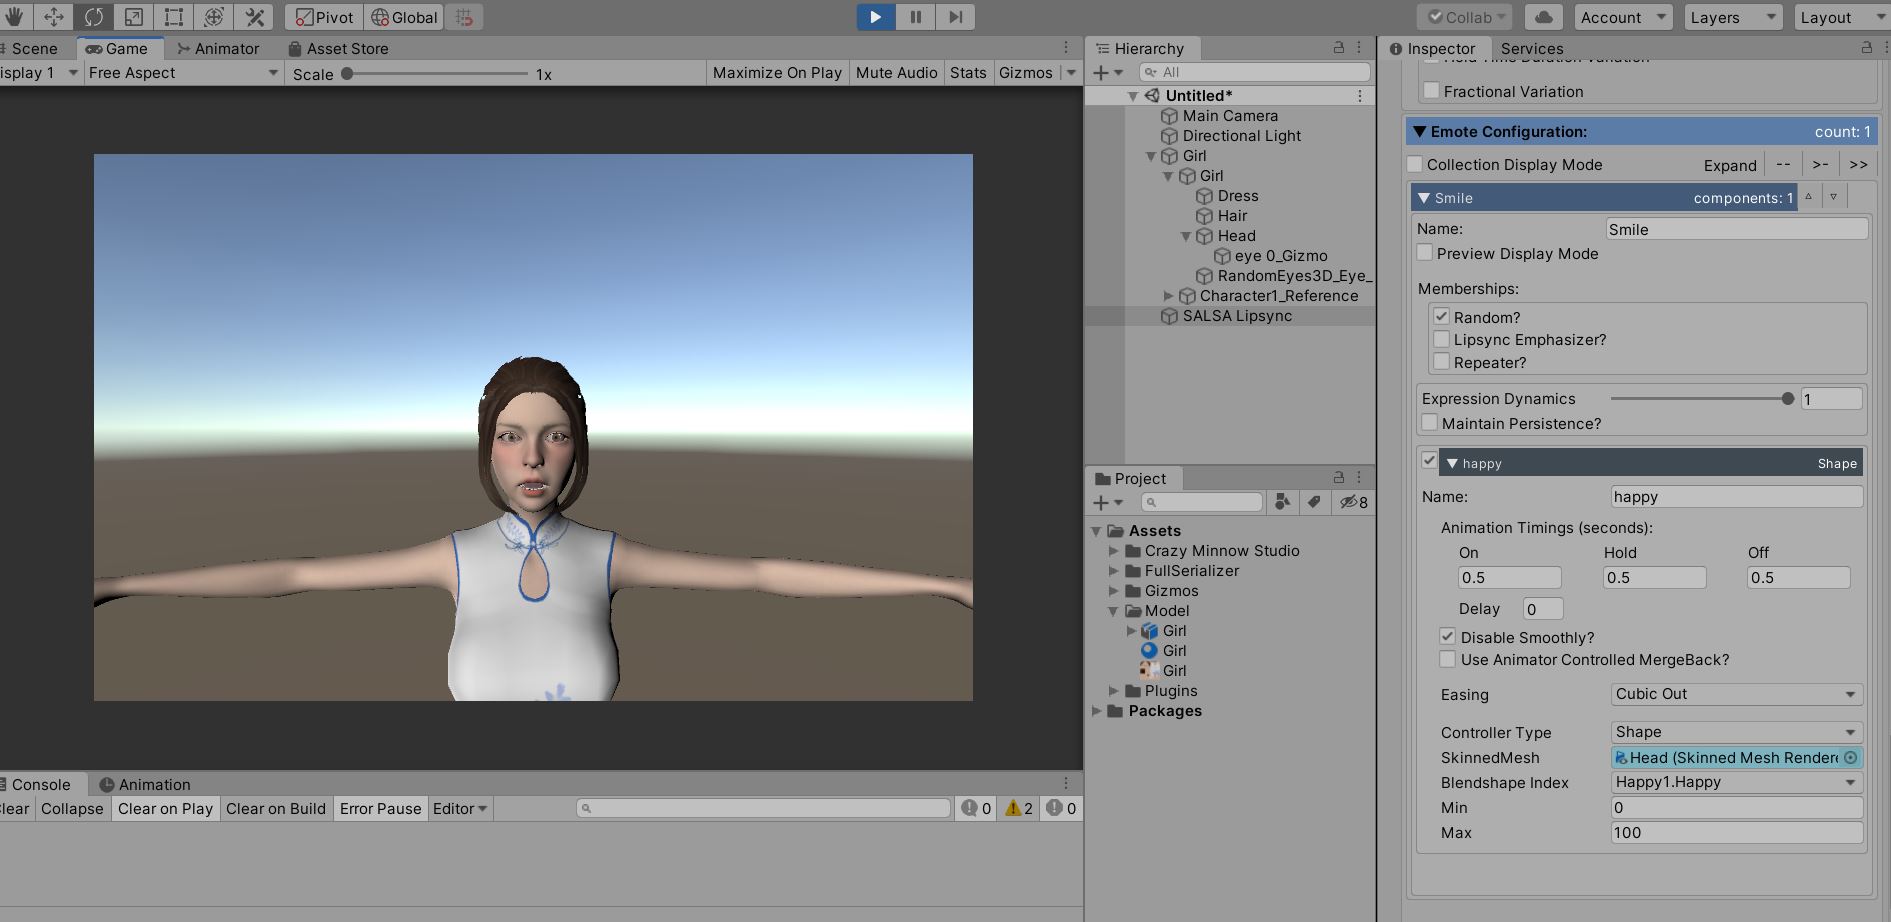Select the Move tool
Screen dimensions: 1891x922
click(x=54, y=17)
